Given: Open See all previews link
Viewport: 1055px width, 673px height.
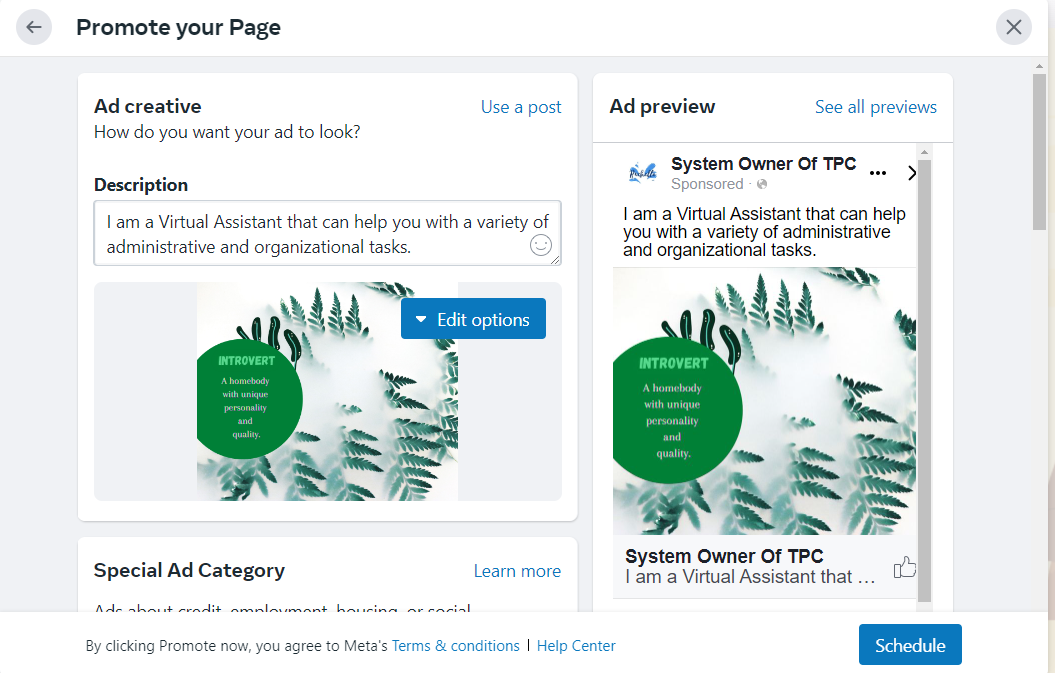Looking at the screenshot, I should tap(875, 107).
